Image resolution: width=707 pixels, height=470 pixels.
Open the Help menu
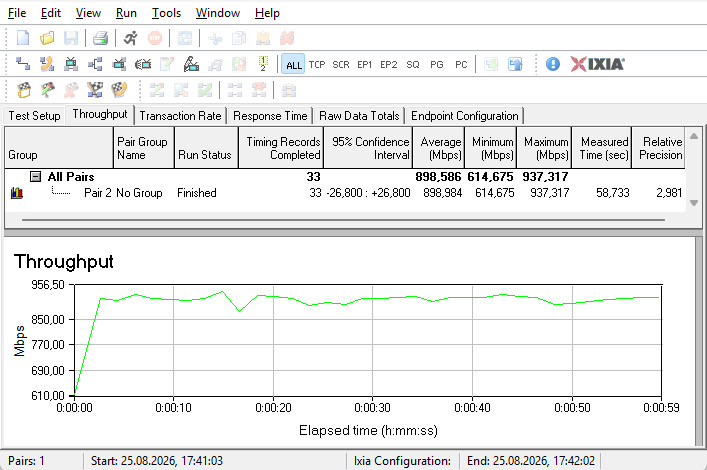point(267,13)
